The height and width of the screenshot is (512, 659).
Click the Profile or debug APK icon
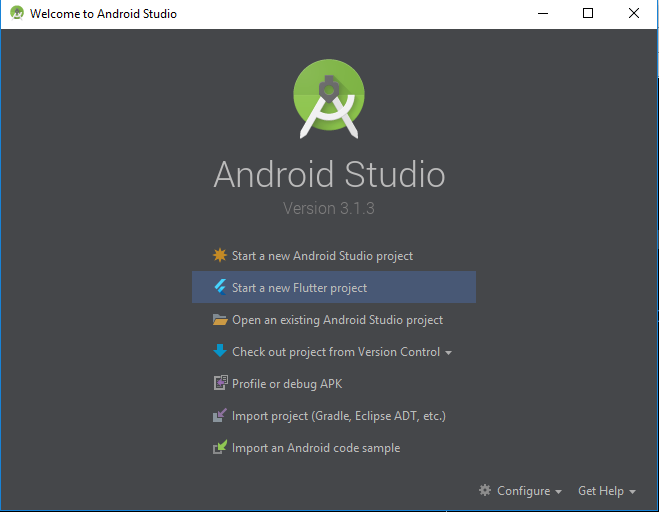point(220,383)
